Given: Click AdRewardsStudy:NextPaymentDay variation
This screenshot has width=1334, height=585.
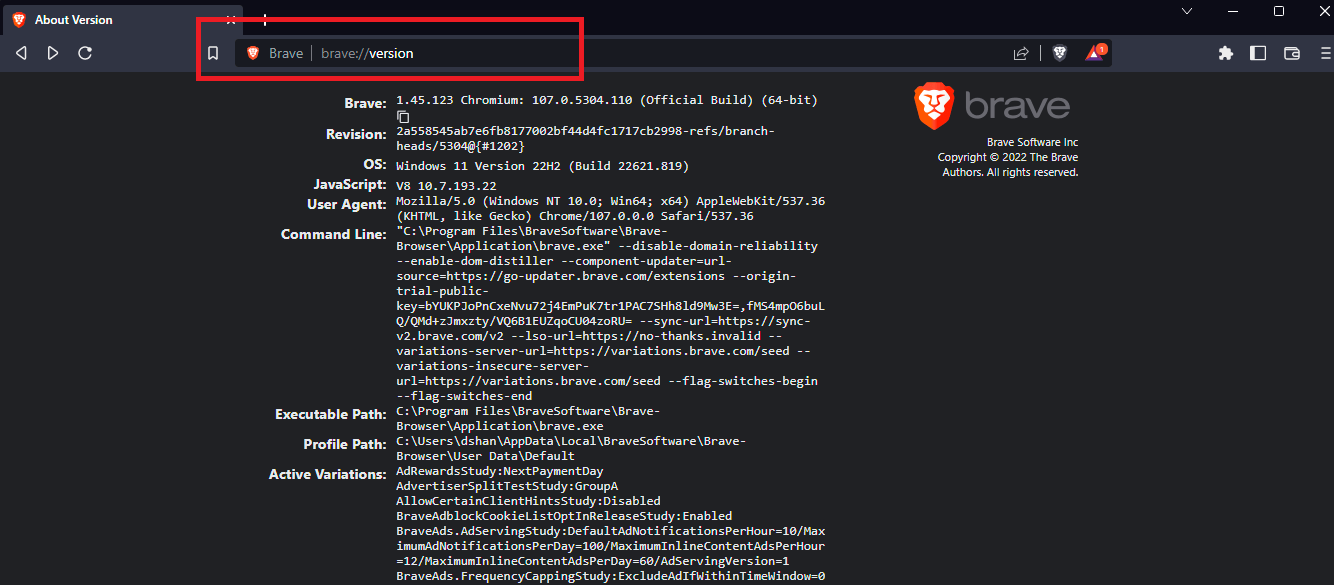Looking at the screenshot, I should (x=500, y=471).
